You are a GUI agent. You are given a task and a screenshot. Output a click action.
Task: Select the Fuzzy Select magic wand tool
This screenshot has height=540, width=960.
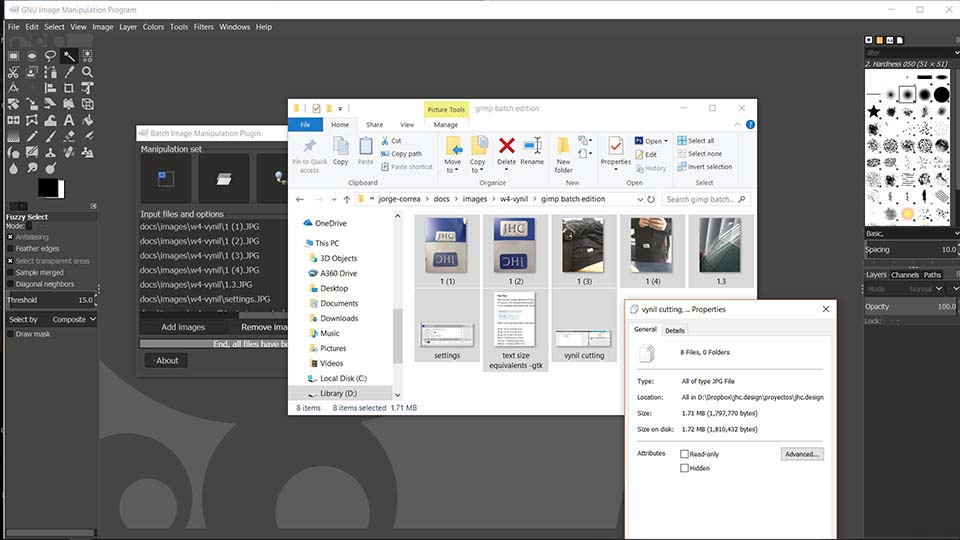pos(69,56)
